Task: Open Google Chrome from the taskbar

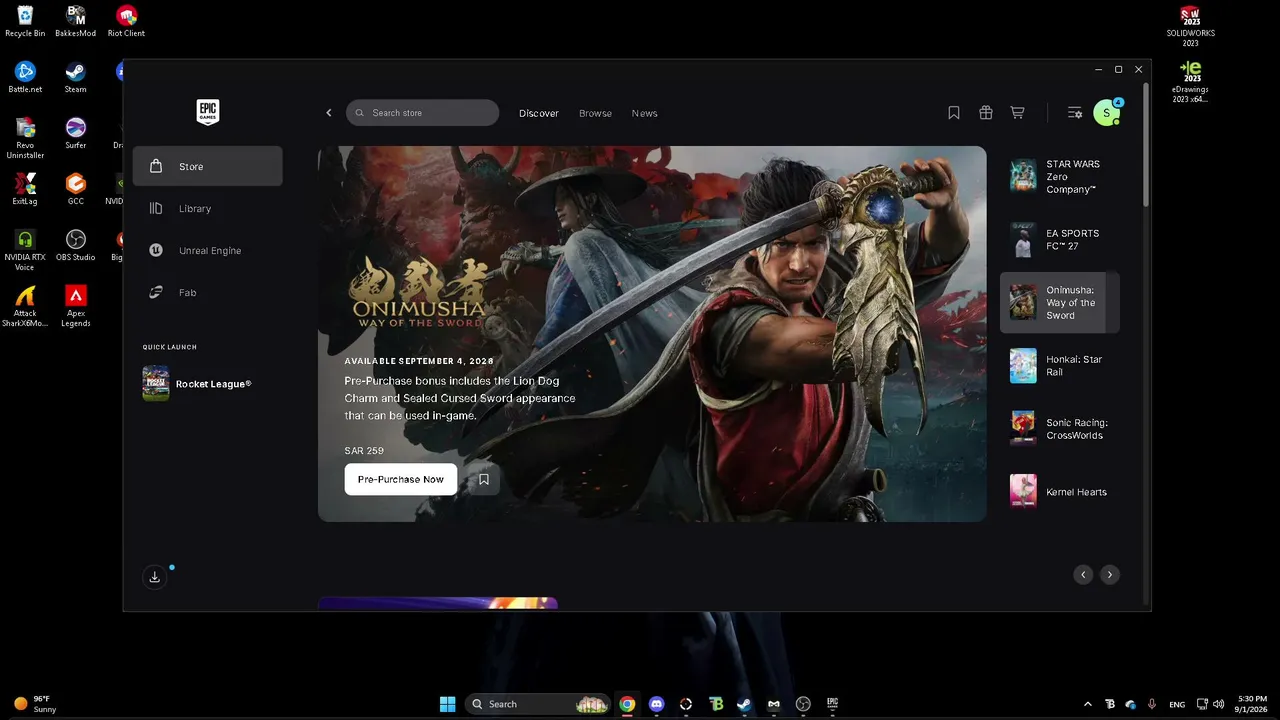Action: pos(627,704)
